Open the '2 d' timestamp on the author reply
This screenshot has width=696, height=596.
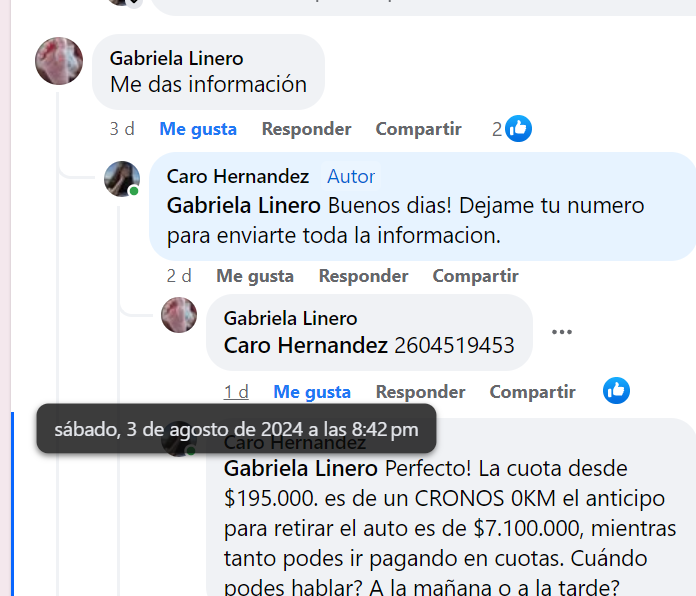click(x=179, y=276)
